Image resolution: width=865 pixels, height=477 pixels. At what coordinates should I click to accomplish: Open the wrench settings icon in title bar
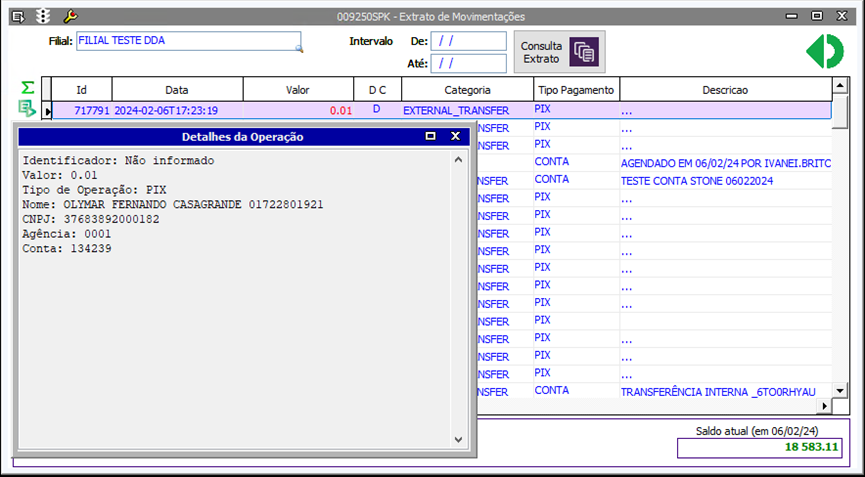click(x=71, y=17)
